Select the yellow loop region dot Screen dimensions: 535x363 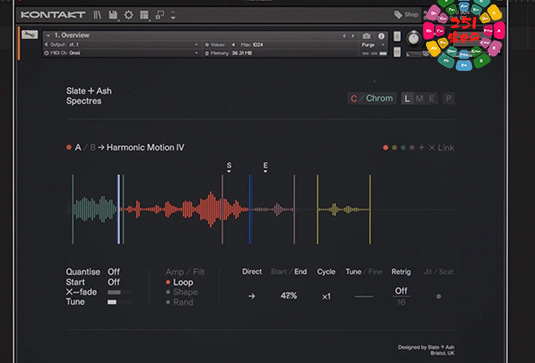tap(394, 148)
